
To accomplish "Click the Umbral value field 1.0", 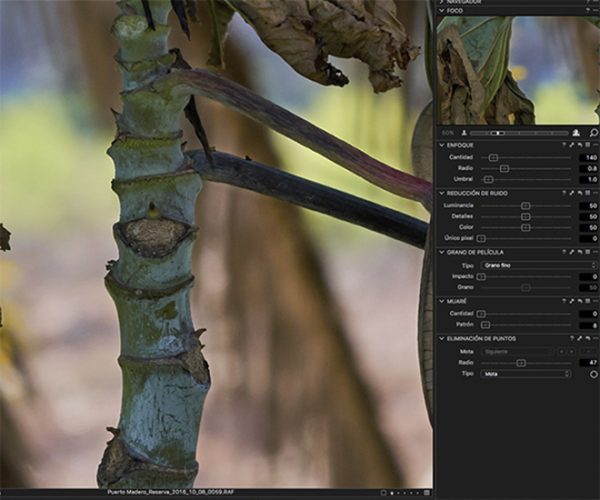I will pyautogui.click(x=589, y=179).
